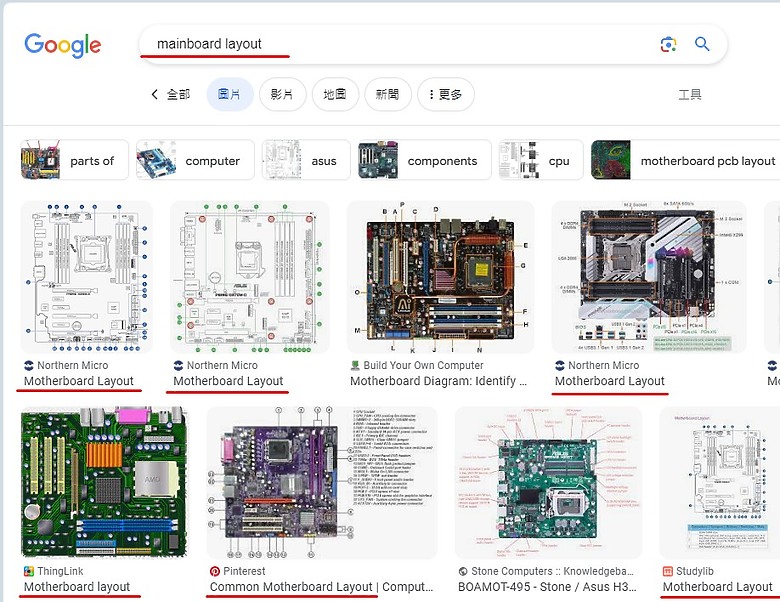Click the Google logo
The image size is (780, 602).
(63, 45)
